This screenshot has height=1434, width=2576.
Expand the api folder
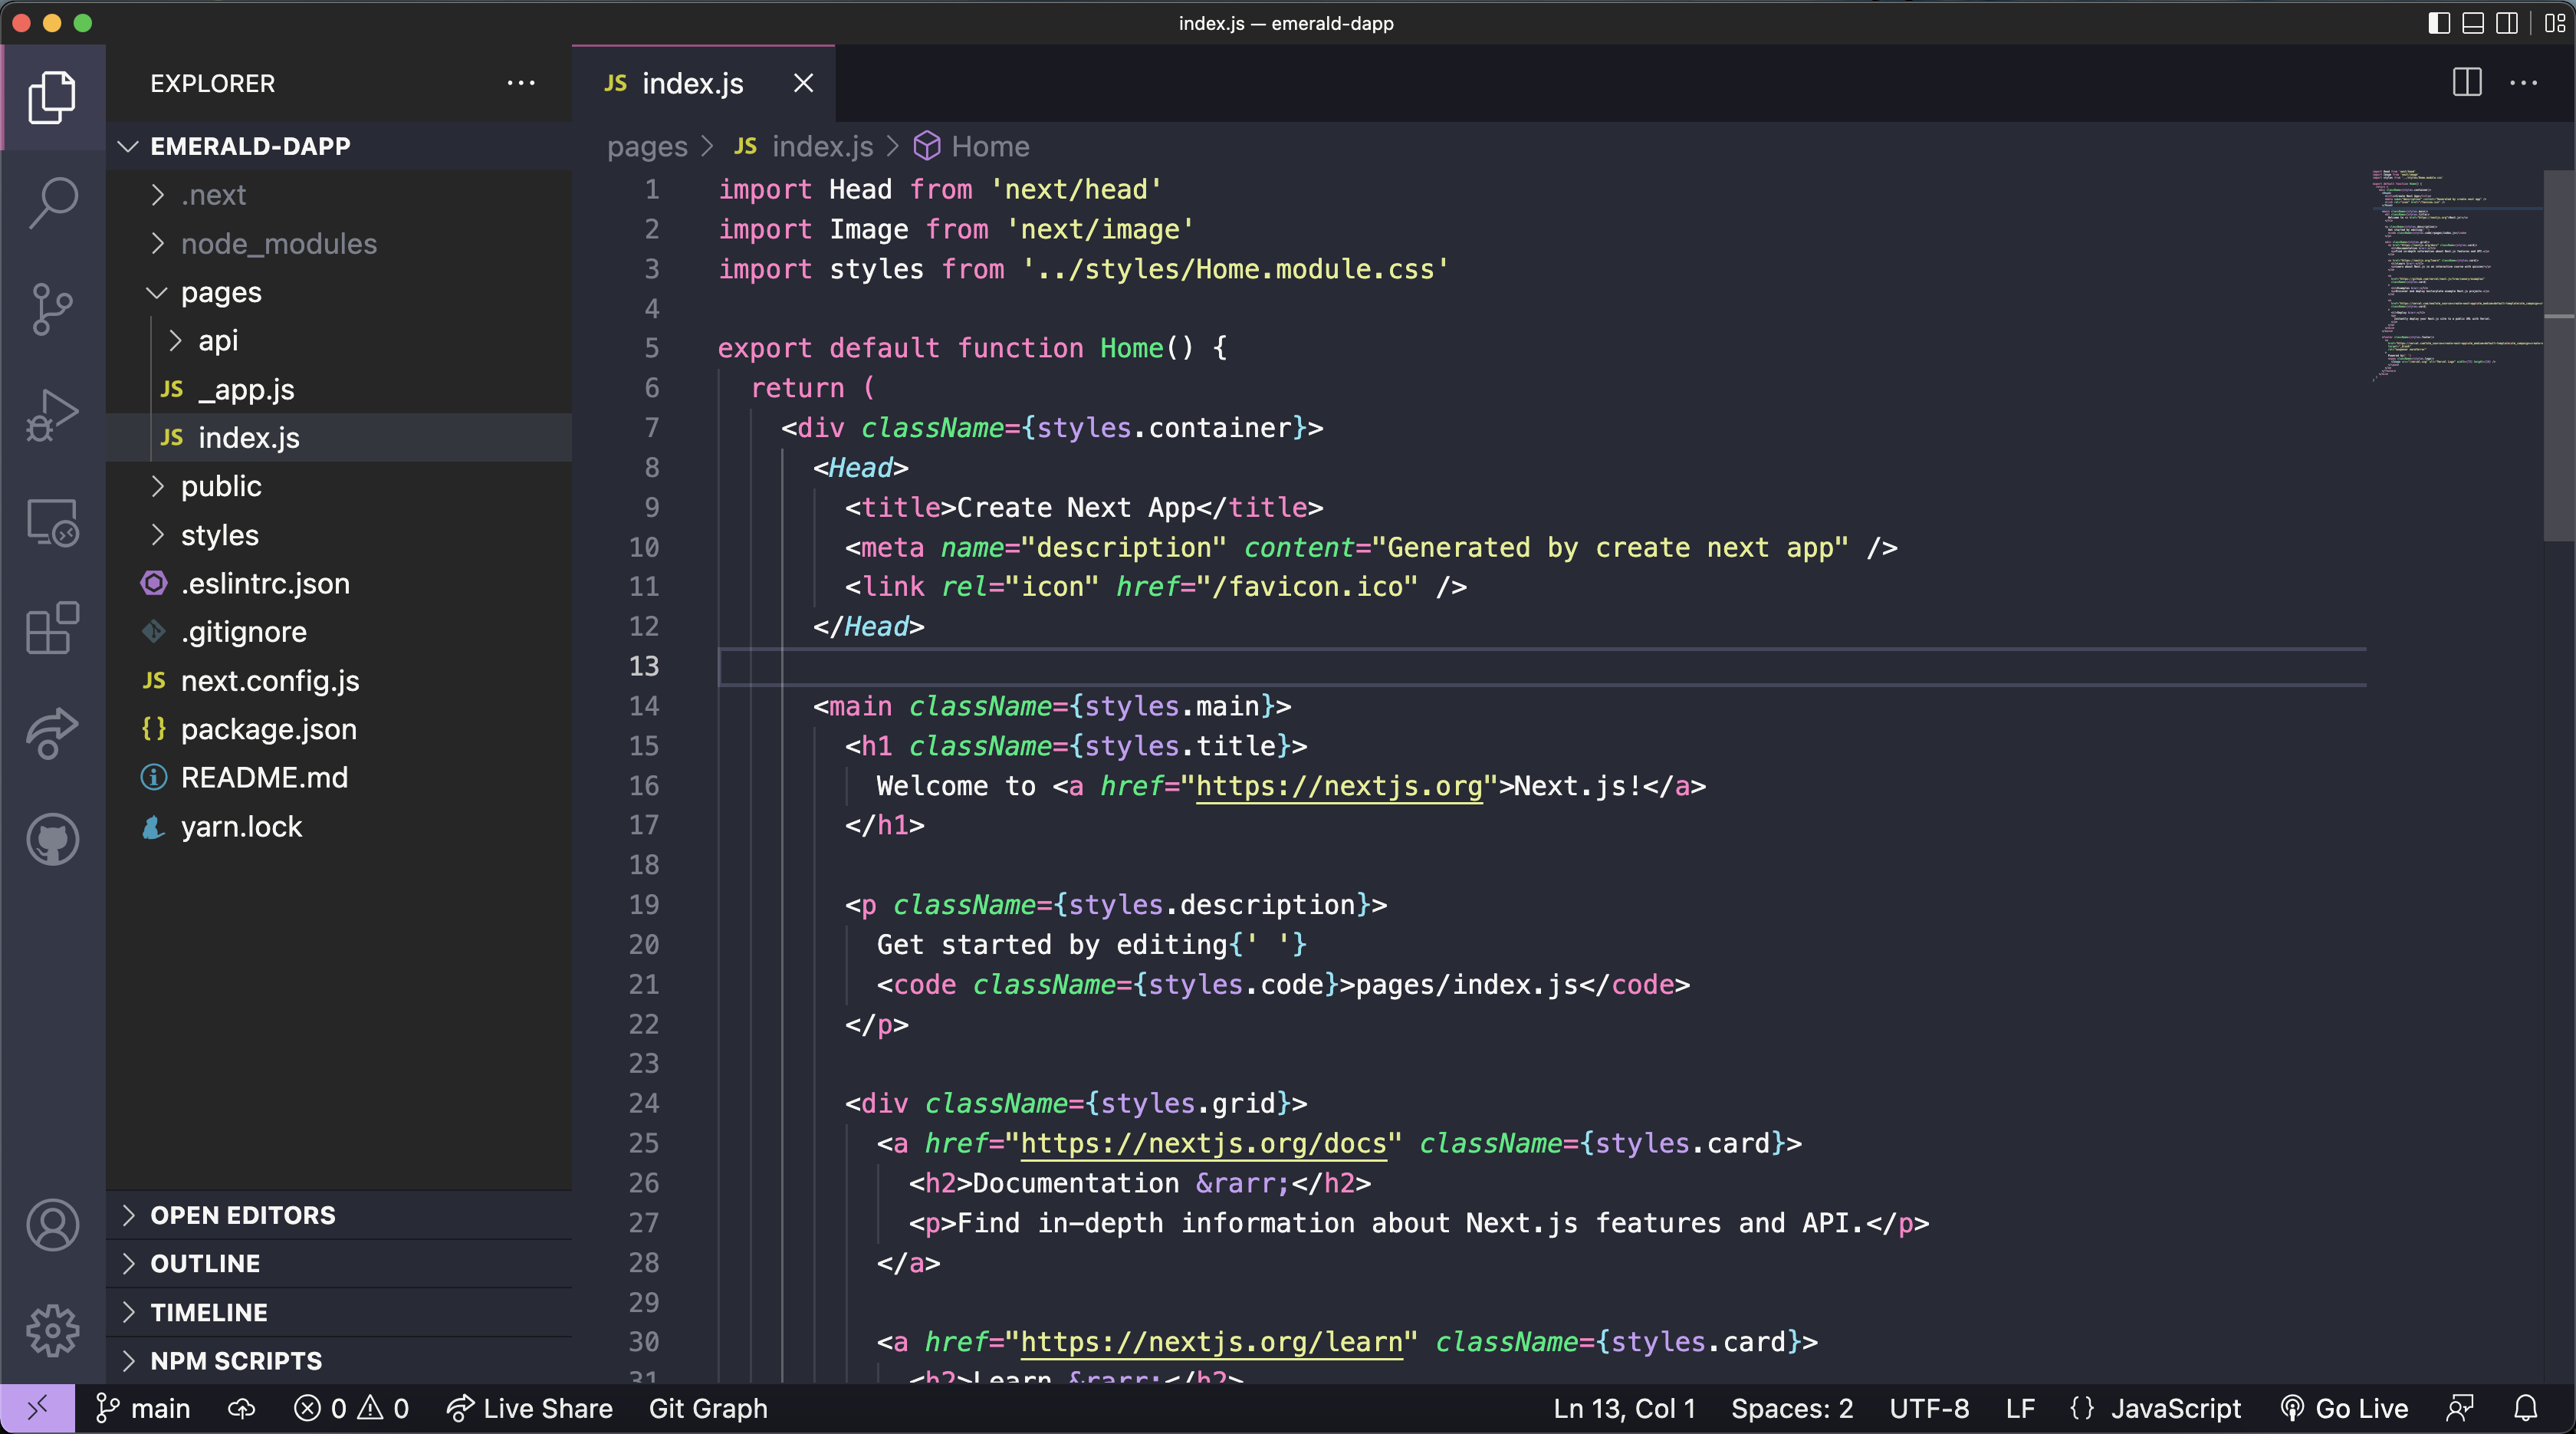(338, 341)
